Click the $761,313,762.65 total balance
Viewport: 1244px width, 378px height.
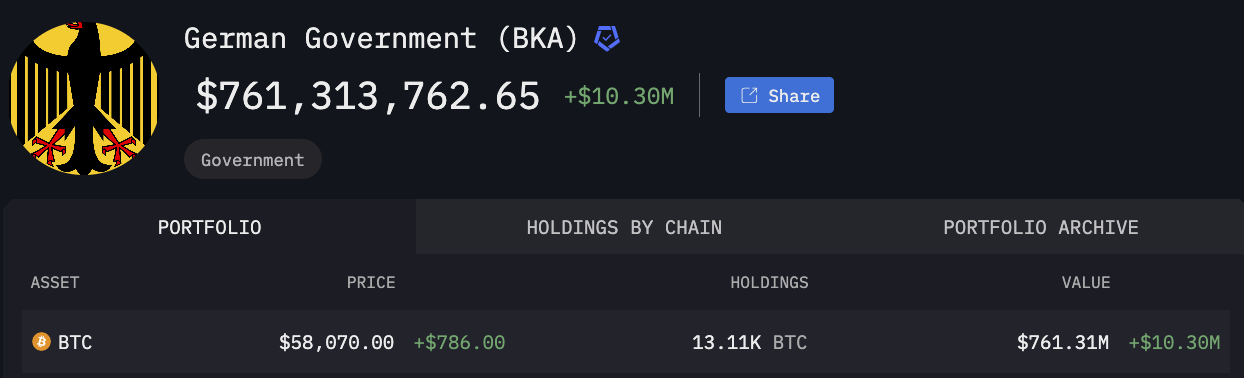368,96
